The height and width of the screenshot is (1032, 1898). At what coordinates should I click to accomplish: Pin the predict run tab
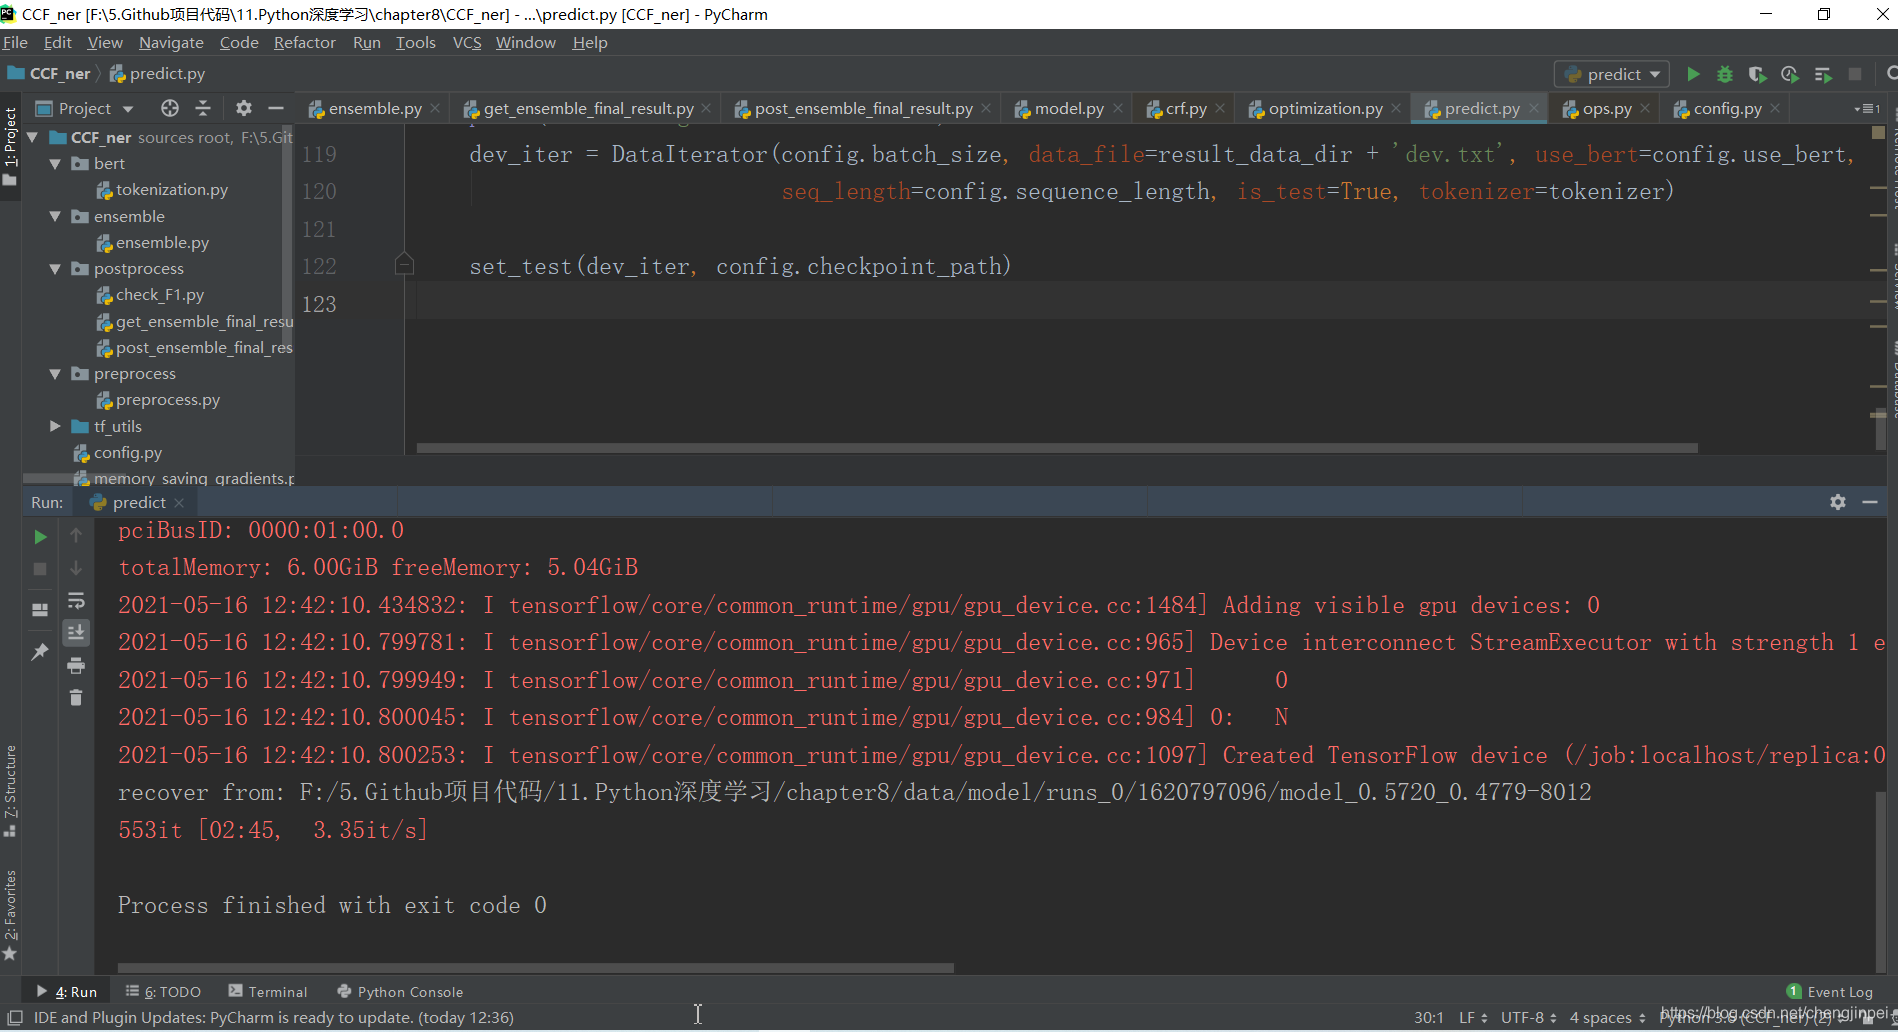[x=40, y=652]
